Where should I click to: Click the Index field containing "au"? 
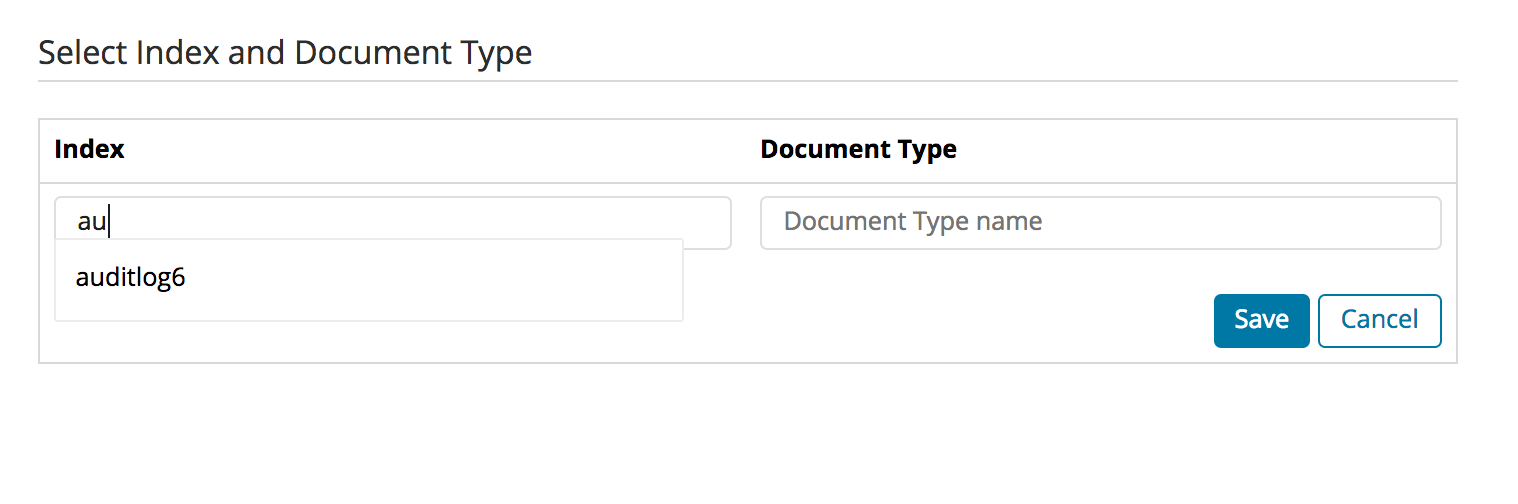point(393,222)
